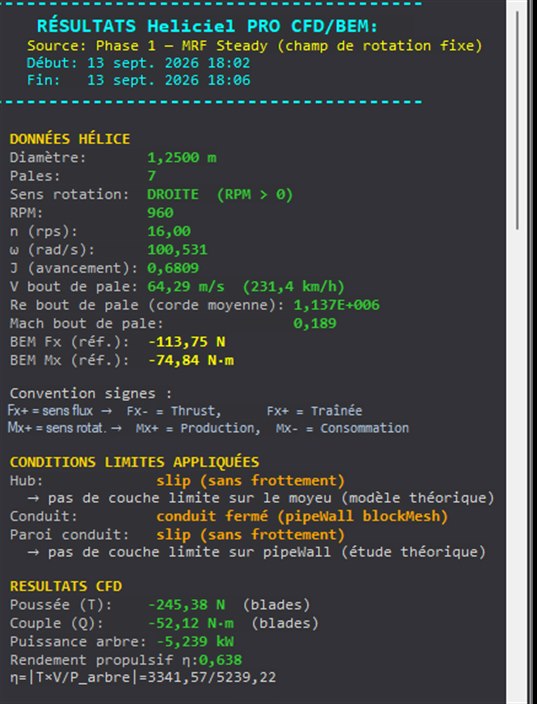Click the Fin date line
The image size is (537, 704).
pos(138,80)
